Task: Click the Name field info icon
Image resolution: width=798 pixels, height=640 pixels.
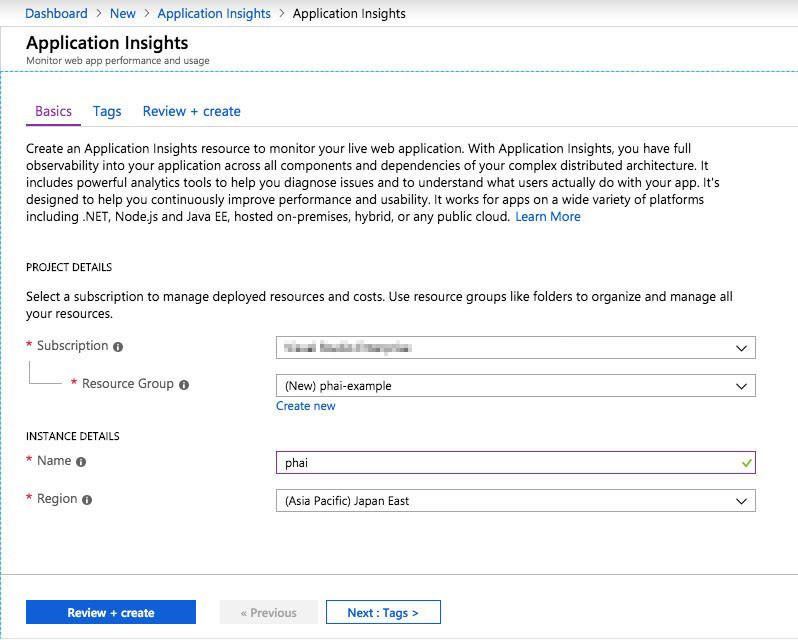Action: coord(81,462)
